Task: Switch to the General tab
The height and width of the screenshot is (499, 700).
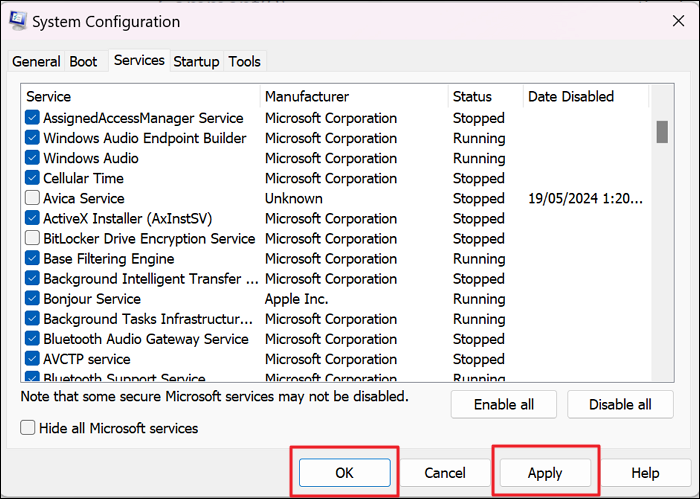Action: tap(36, 62)
